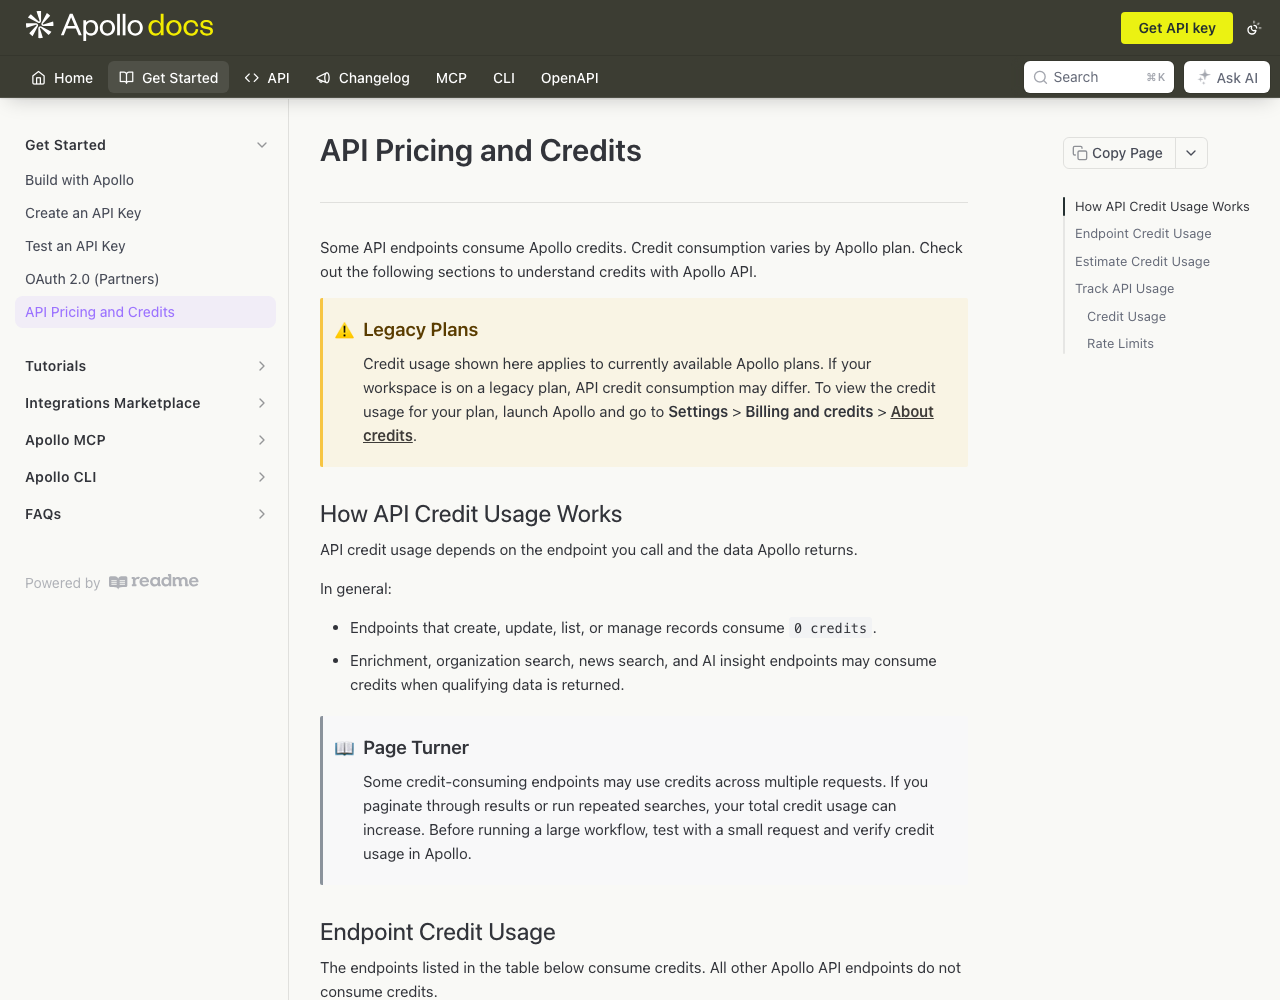Click the Get API key button

(1177, 28)
